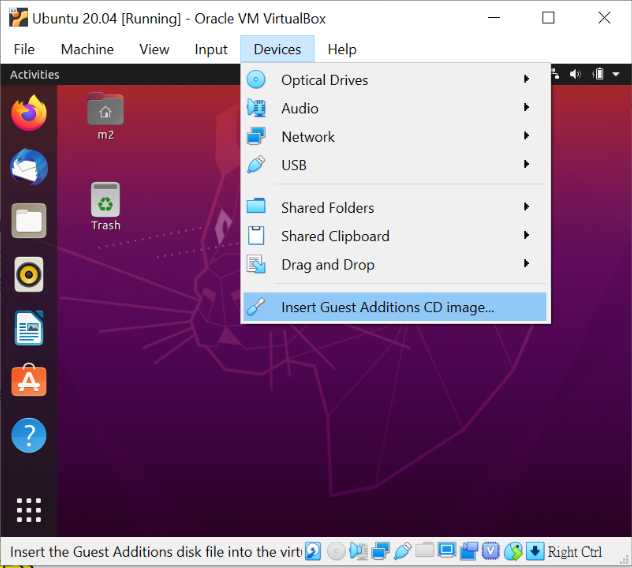Click the audio status bar icon
Screen dimensions: 632x568
pyautogui.click(x=358, y=551)
